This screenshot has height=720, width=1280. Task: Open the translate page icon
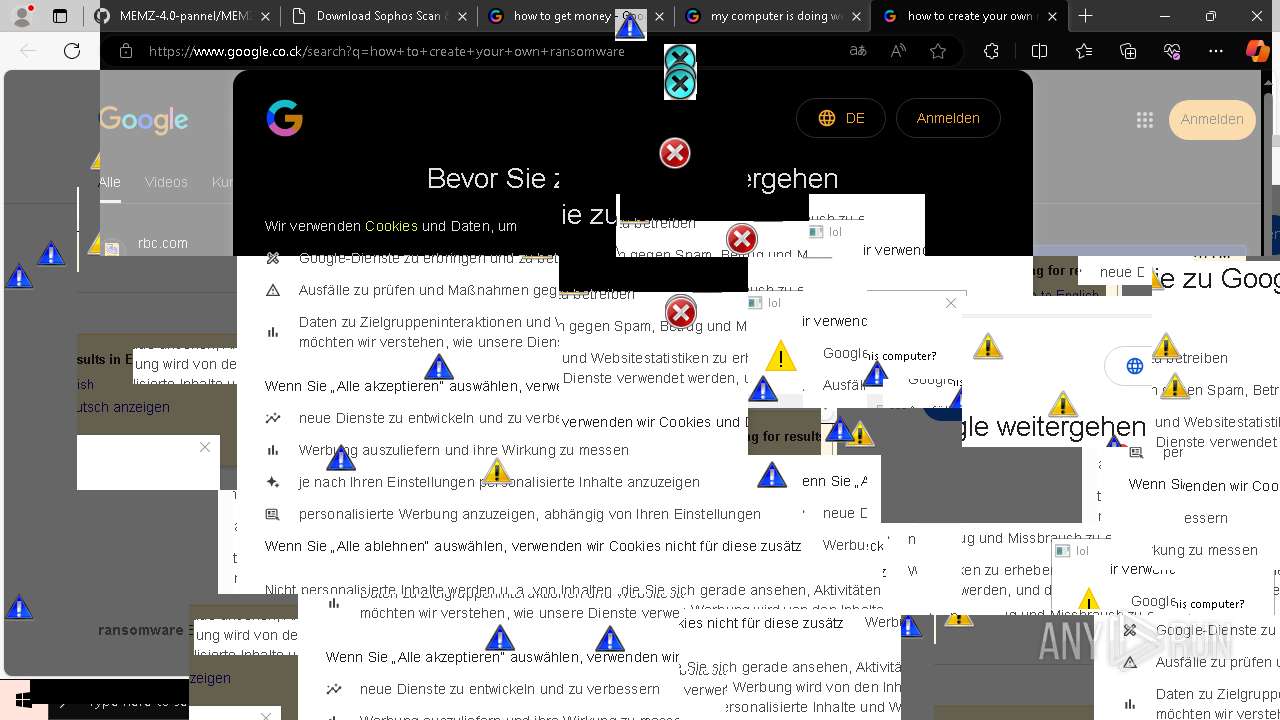pos(857,51)
